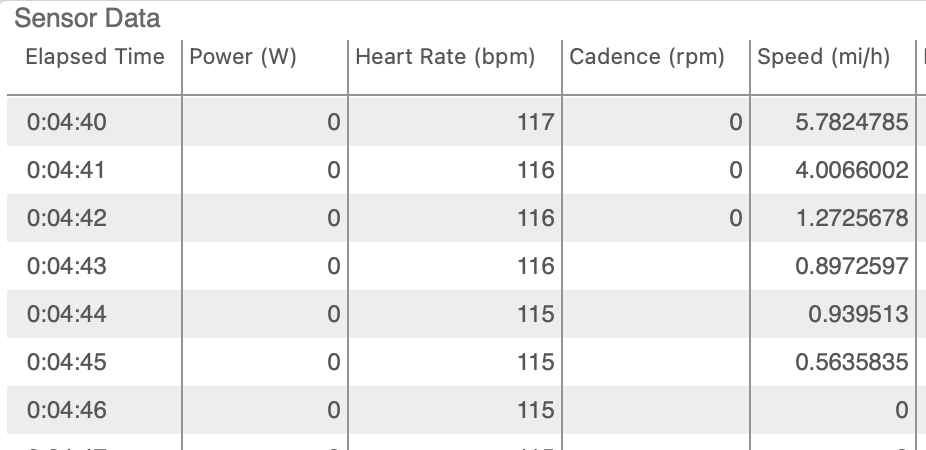This screenshot has height=450, width=926.
Task: Select the row at elapsed time 0:04:46
Action: point(467,409)
